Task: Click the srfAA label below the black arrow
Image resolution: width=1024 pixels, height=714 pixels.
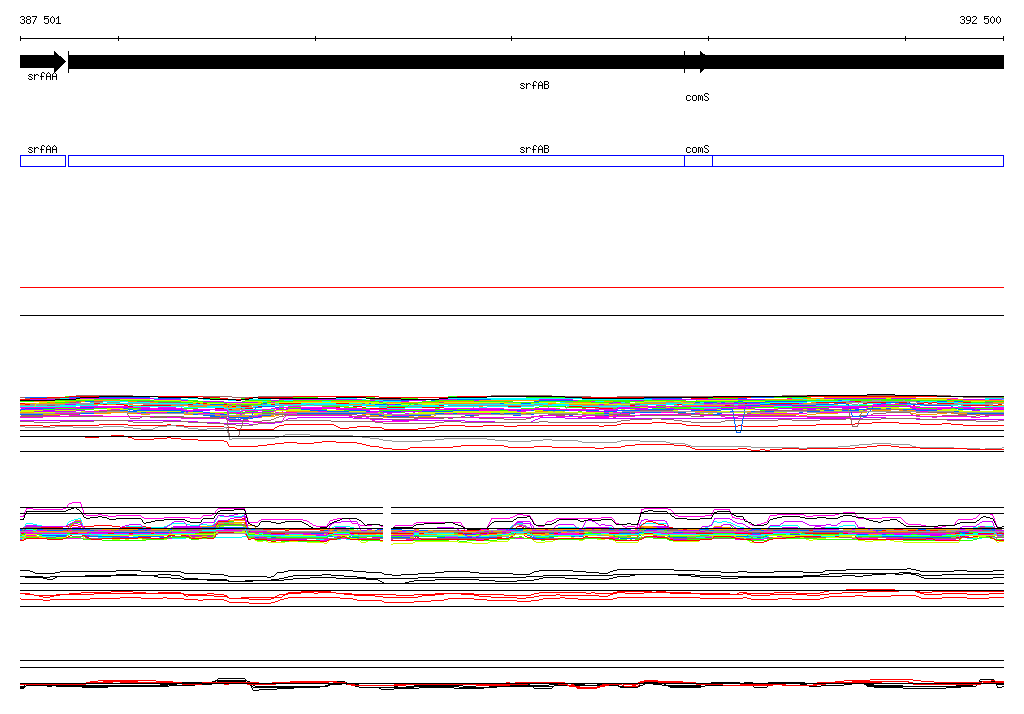Action: (42, 77)
